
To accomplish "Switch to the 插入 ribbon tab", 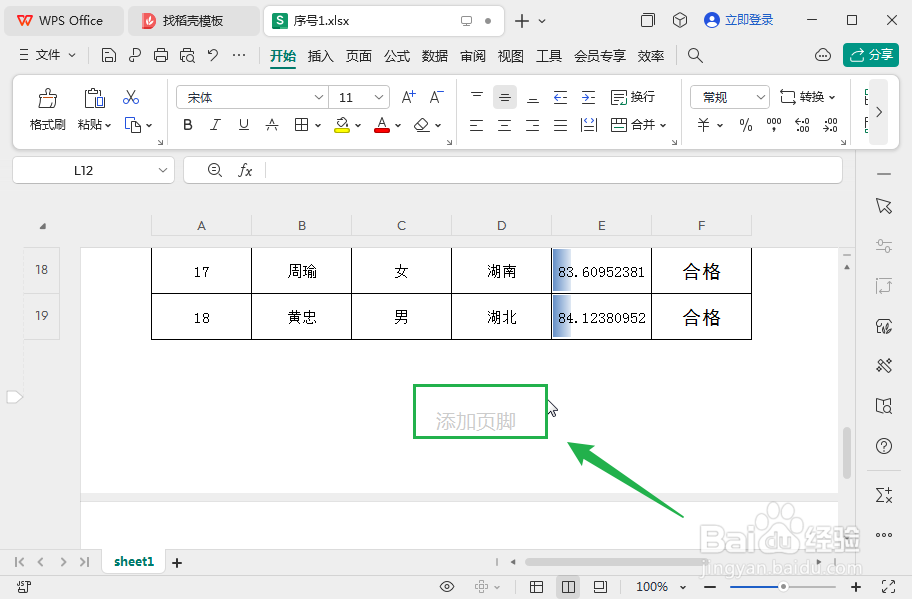I will tap(320, 57).
